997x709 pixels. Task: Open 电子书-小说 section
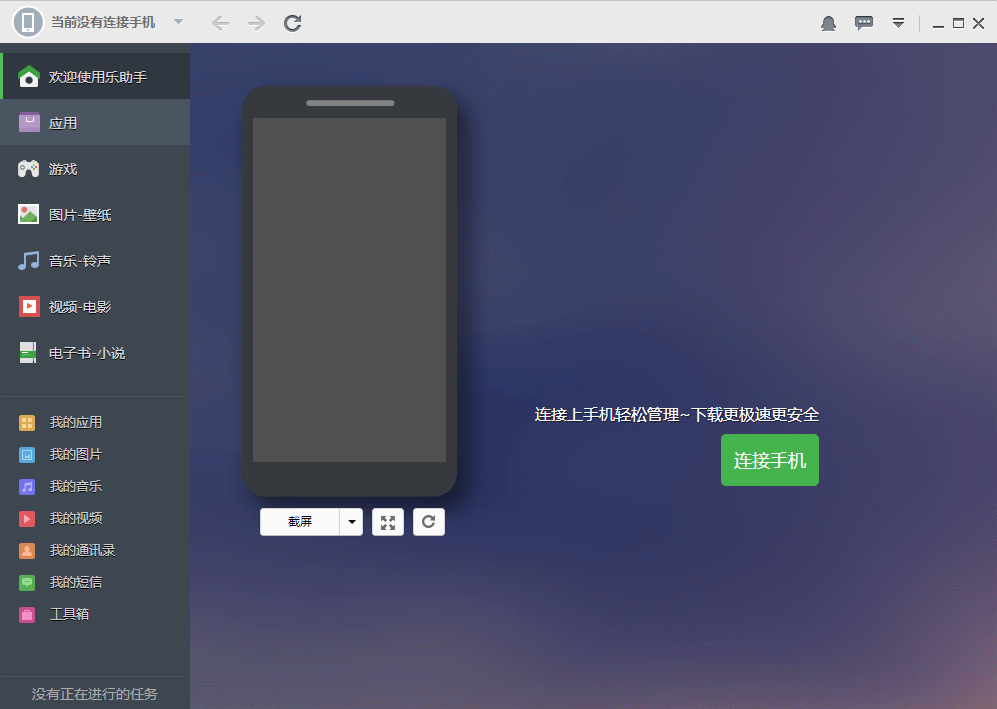(95, 352)
